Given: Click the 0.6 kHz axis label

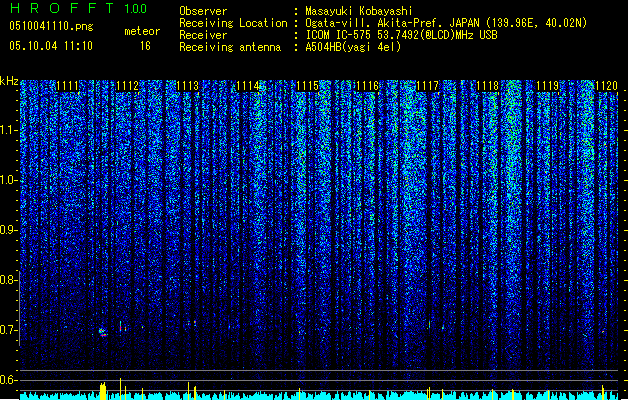Looking at the screenshot, I should point(8,380).
